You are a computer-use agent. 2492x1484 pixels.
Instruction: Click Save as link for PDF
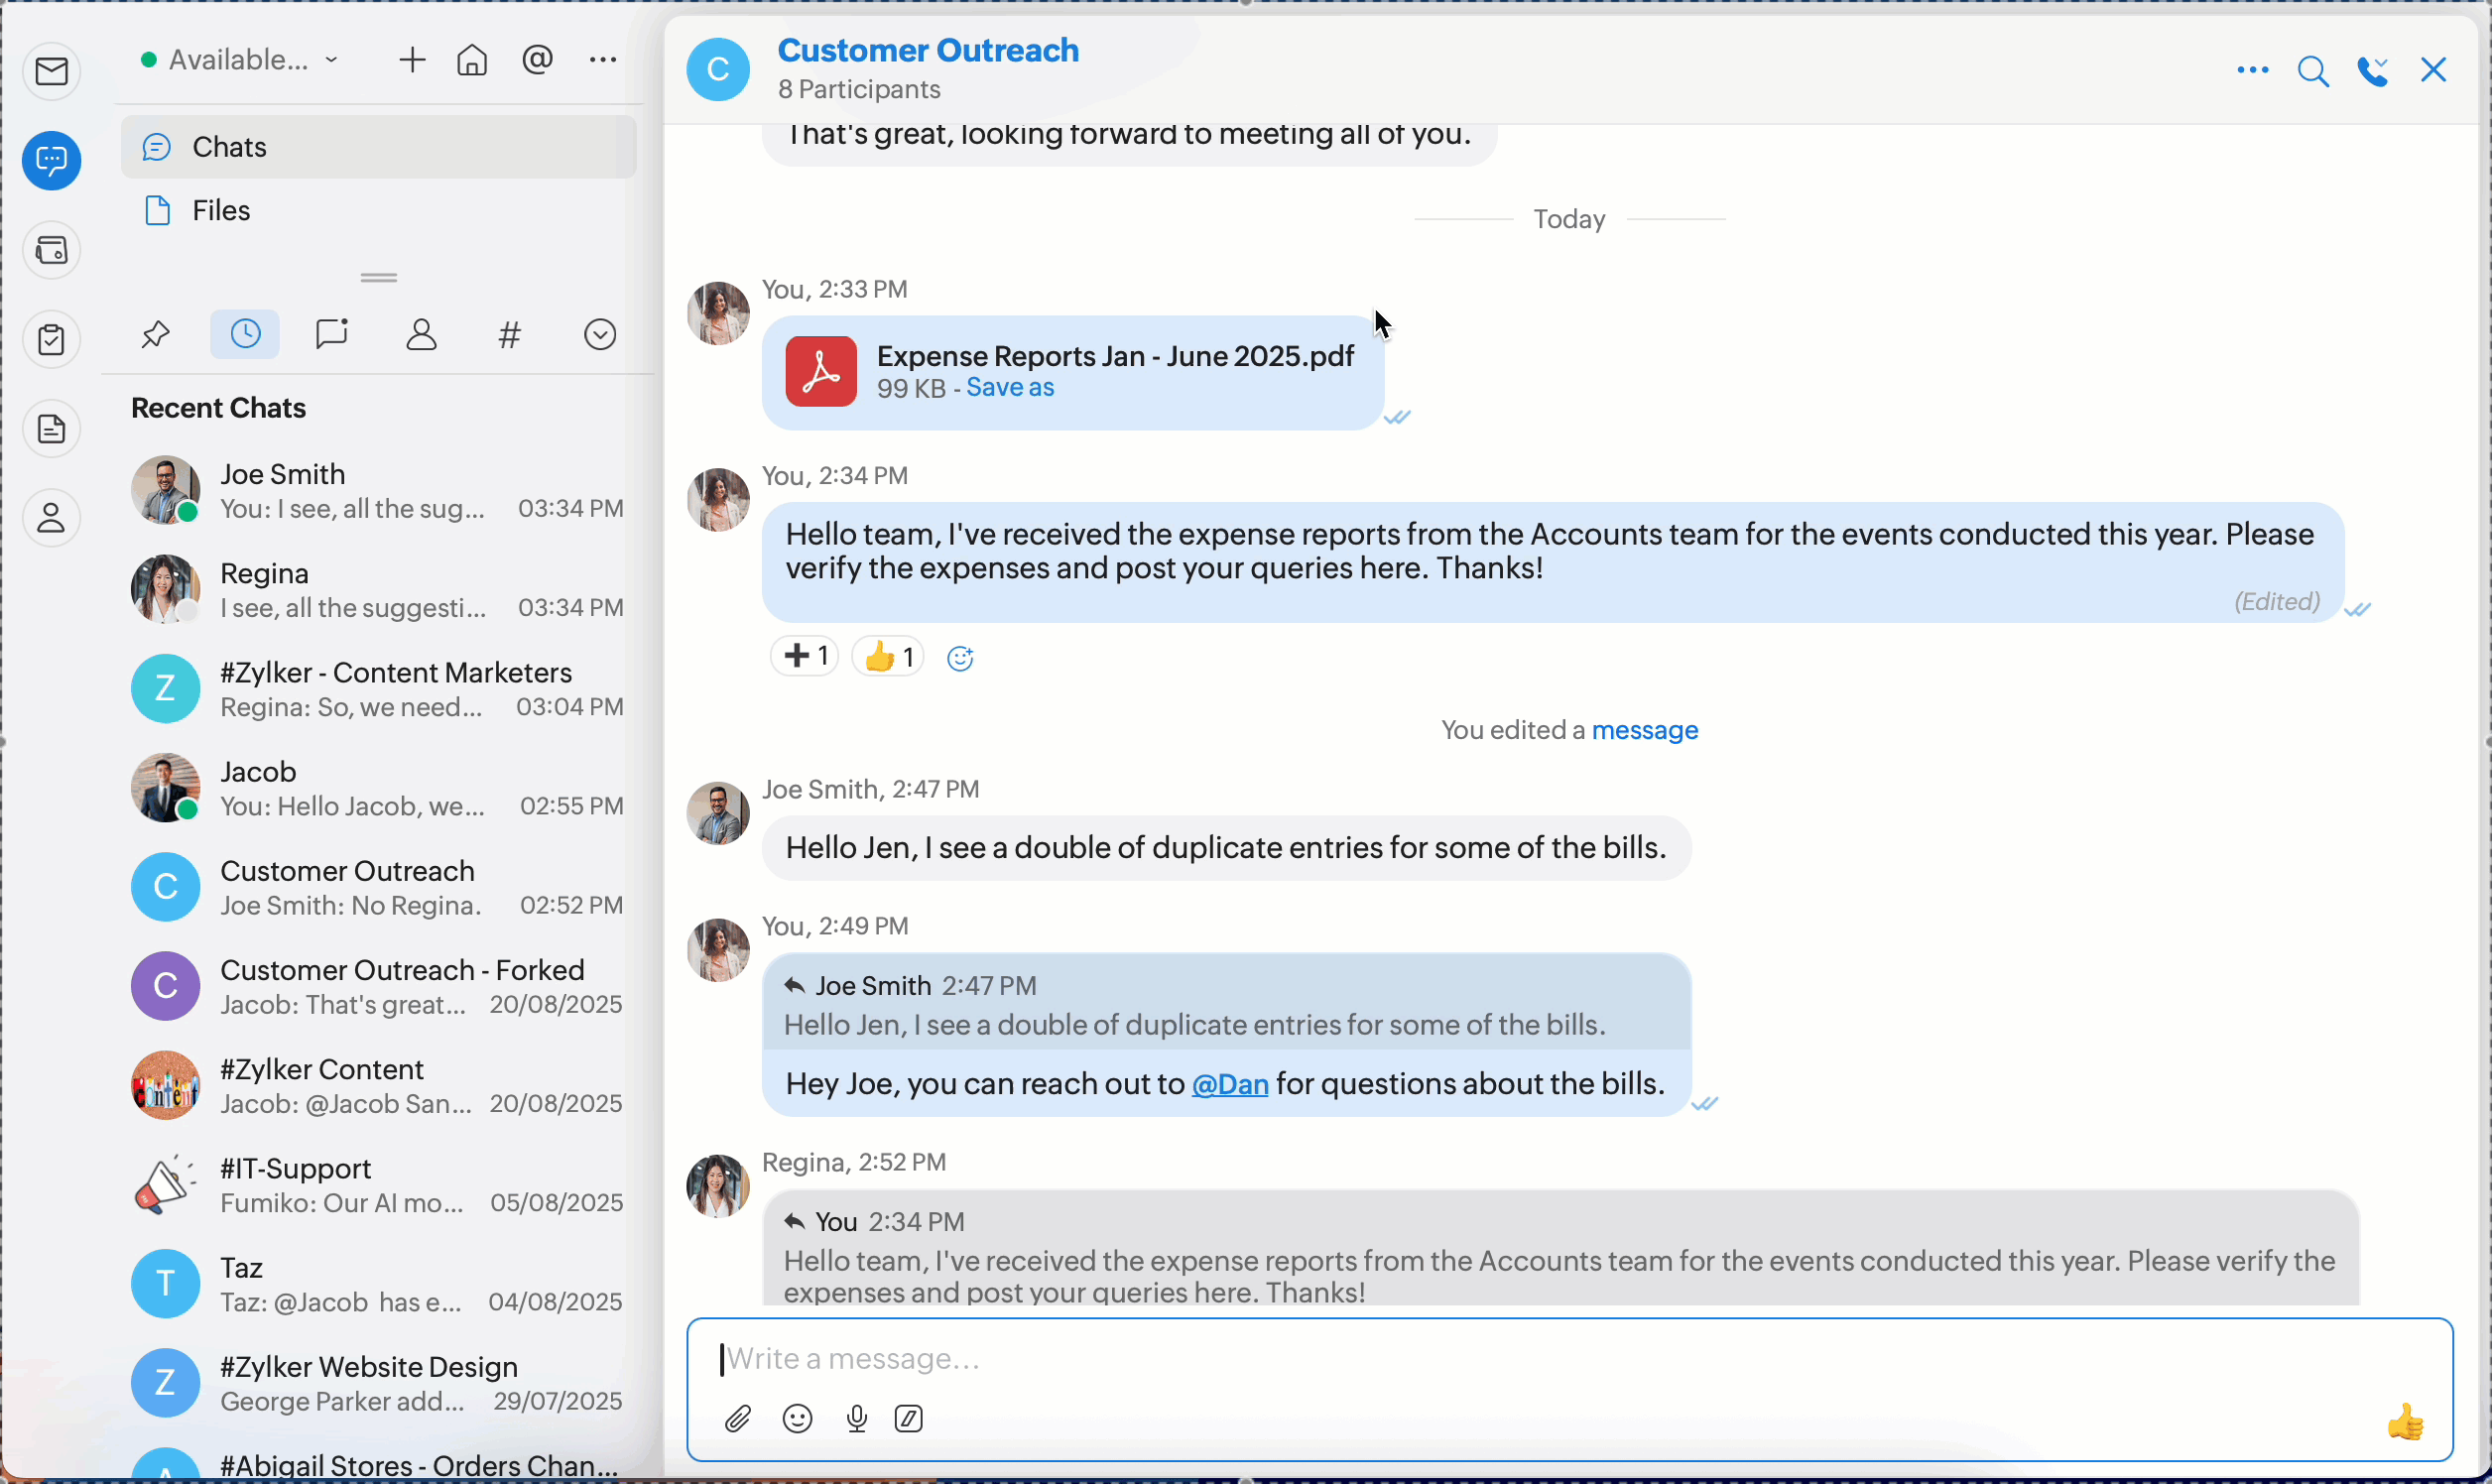(1010, 388)
